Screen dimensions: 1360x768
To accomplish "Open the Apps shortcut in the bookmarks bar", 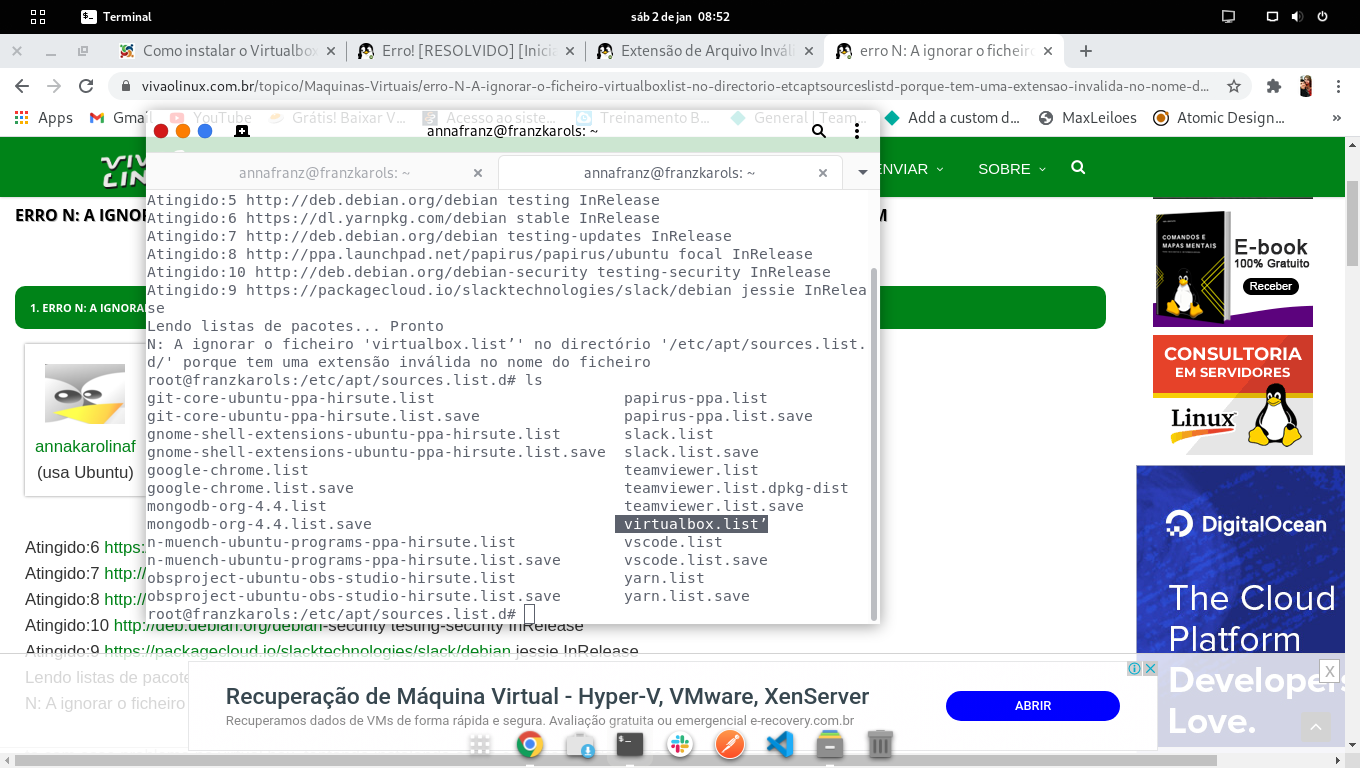I will click(44, 118).
